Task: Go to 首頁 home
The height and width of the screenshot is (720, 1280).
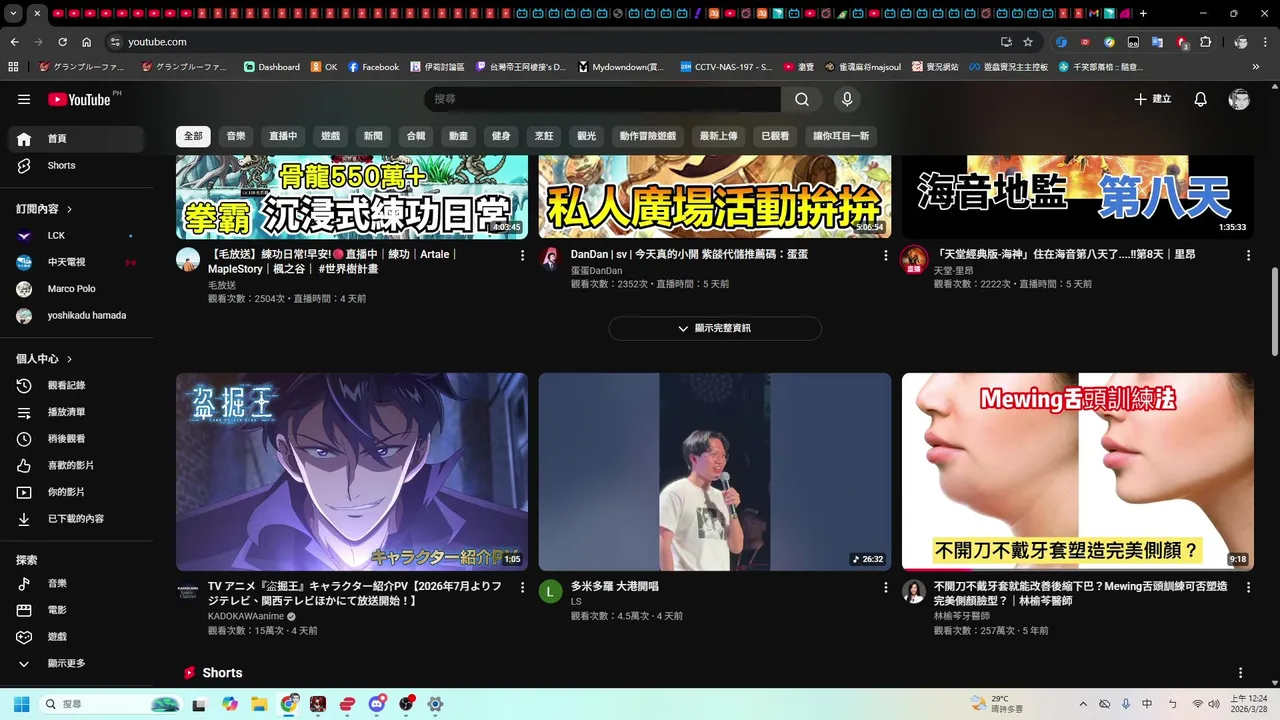Action: [x=77, y=139]
